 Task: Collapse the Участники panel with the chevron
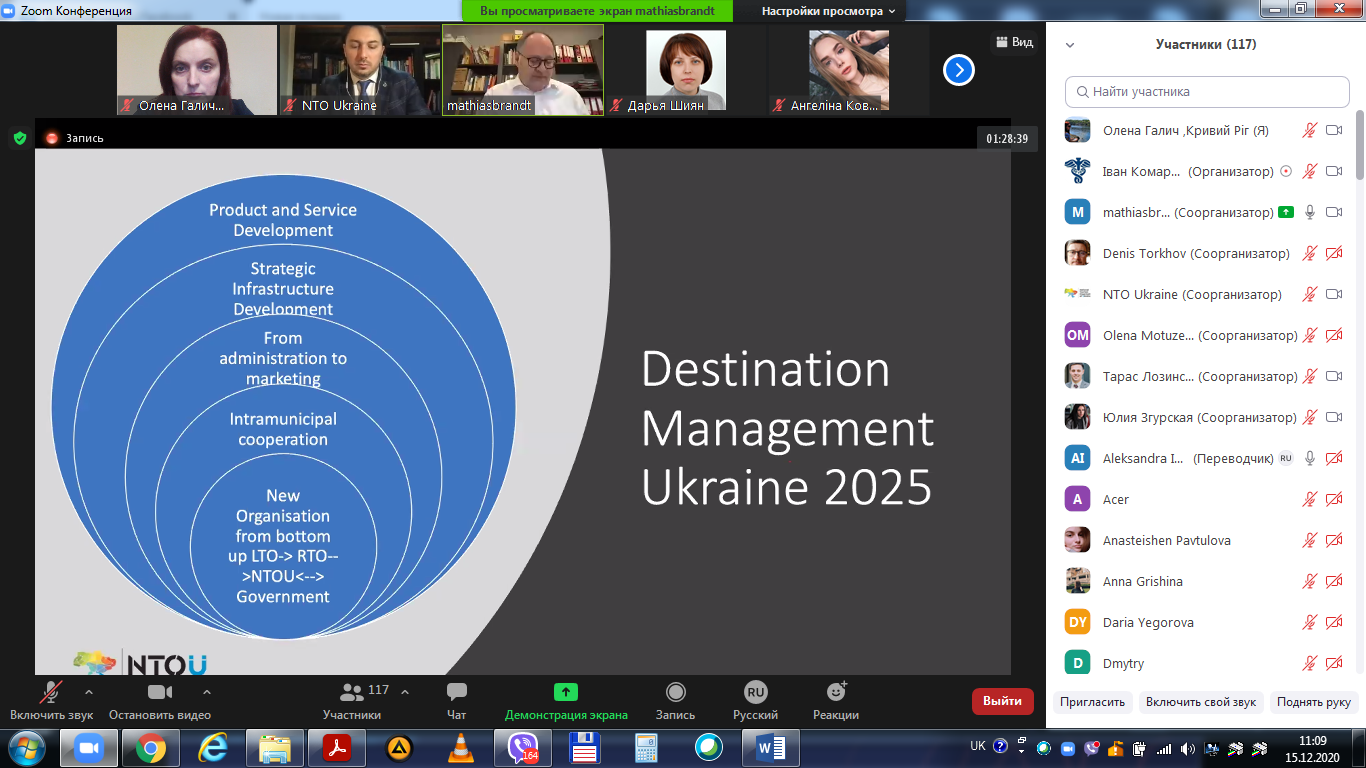coord(1070,45)
